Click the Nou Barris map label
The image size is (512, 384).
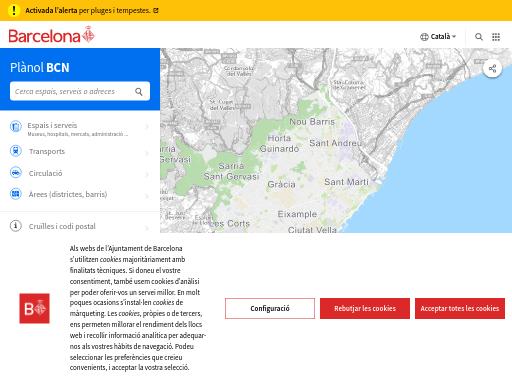click(x=312, y=122)
